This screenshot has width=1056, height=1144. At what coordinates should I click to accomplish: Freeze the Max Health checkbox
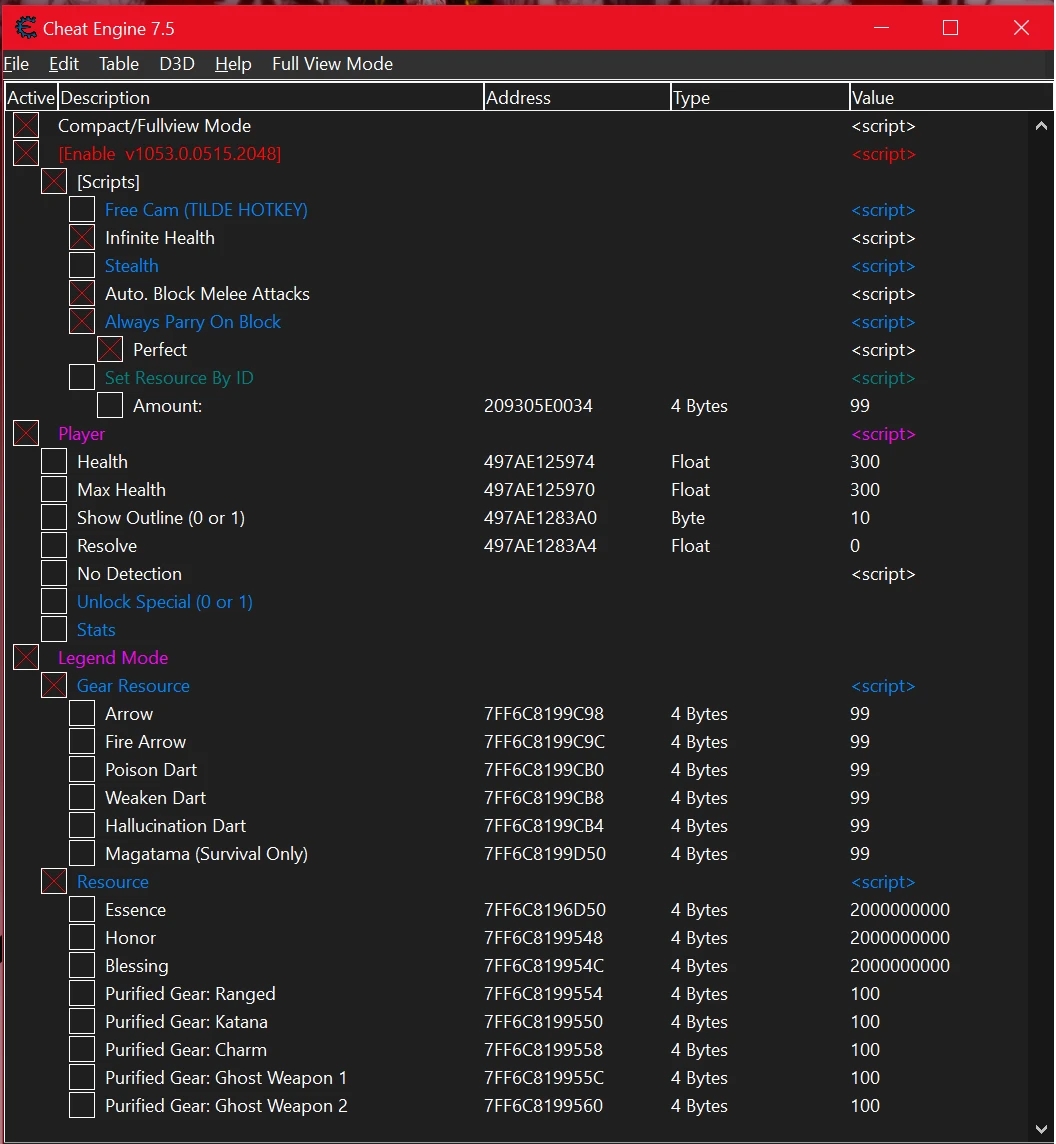tap(54, 490)
